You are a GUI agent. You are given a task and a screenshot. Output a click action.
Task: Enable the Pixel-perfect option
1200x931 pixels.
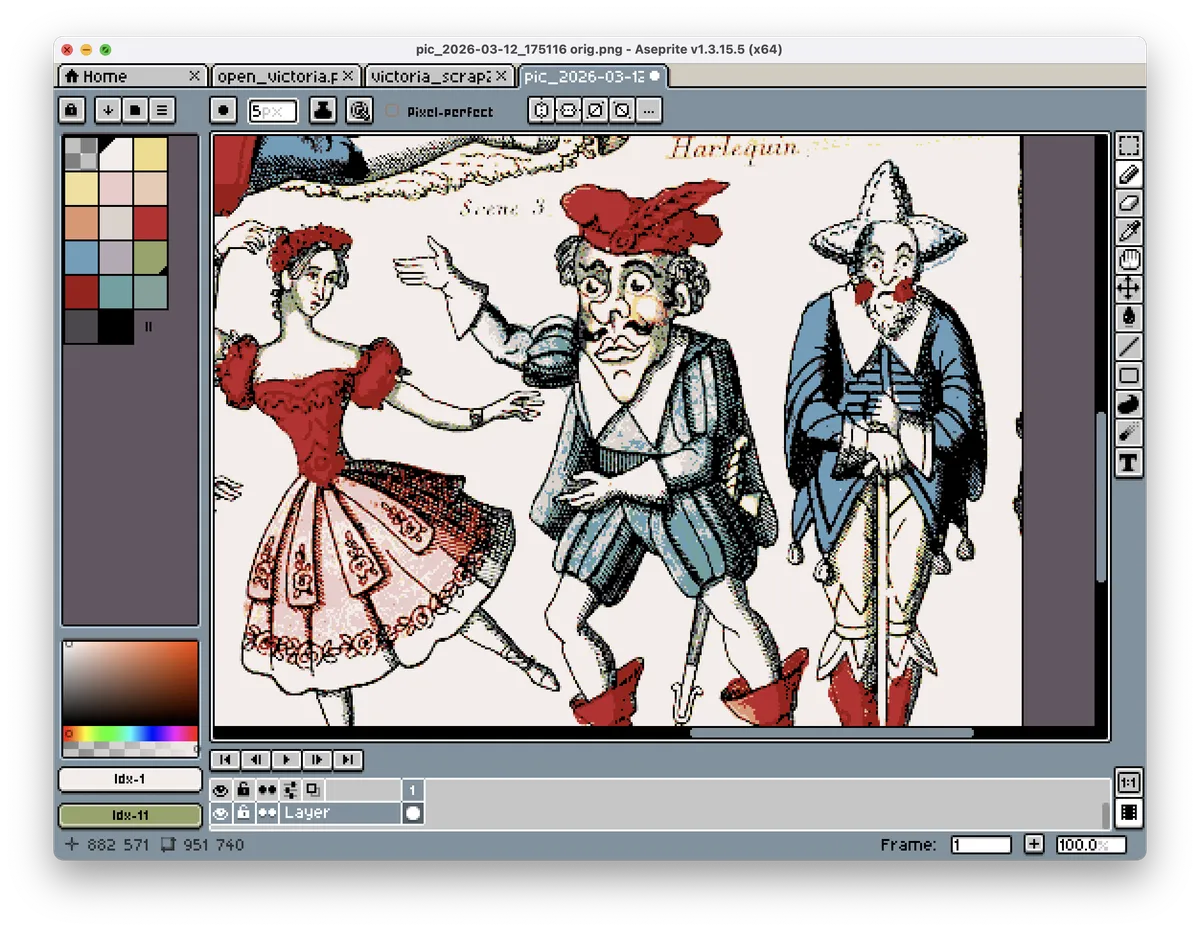pyautogui.click(x=392, y=111)
